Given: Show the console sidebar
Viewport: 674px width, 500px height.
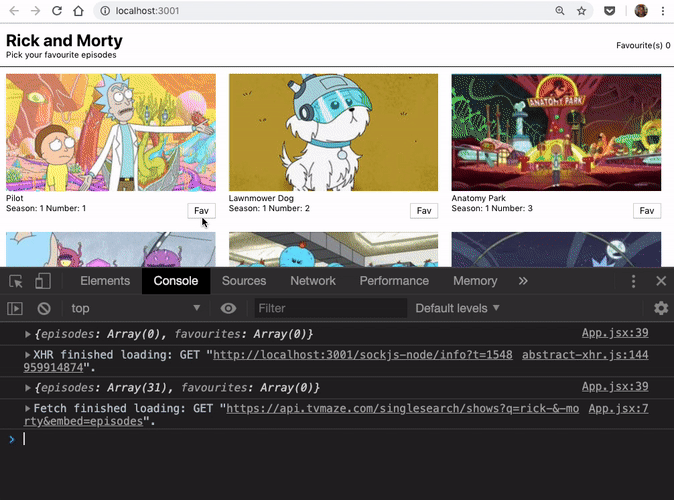Looking at the screenshot, I should 15,308.
